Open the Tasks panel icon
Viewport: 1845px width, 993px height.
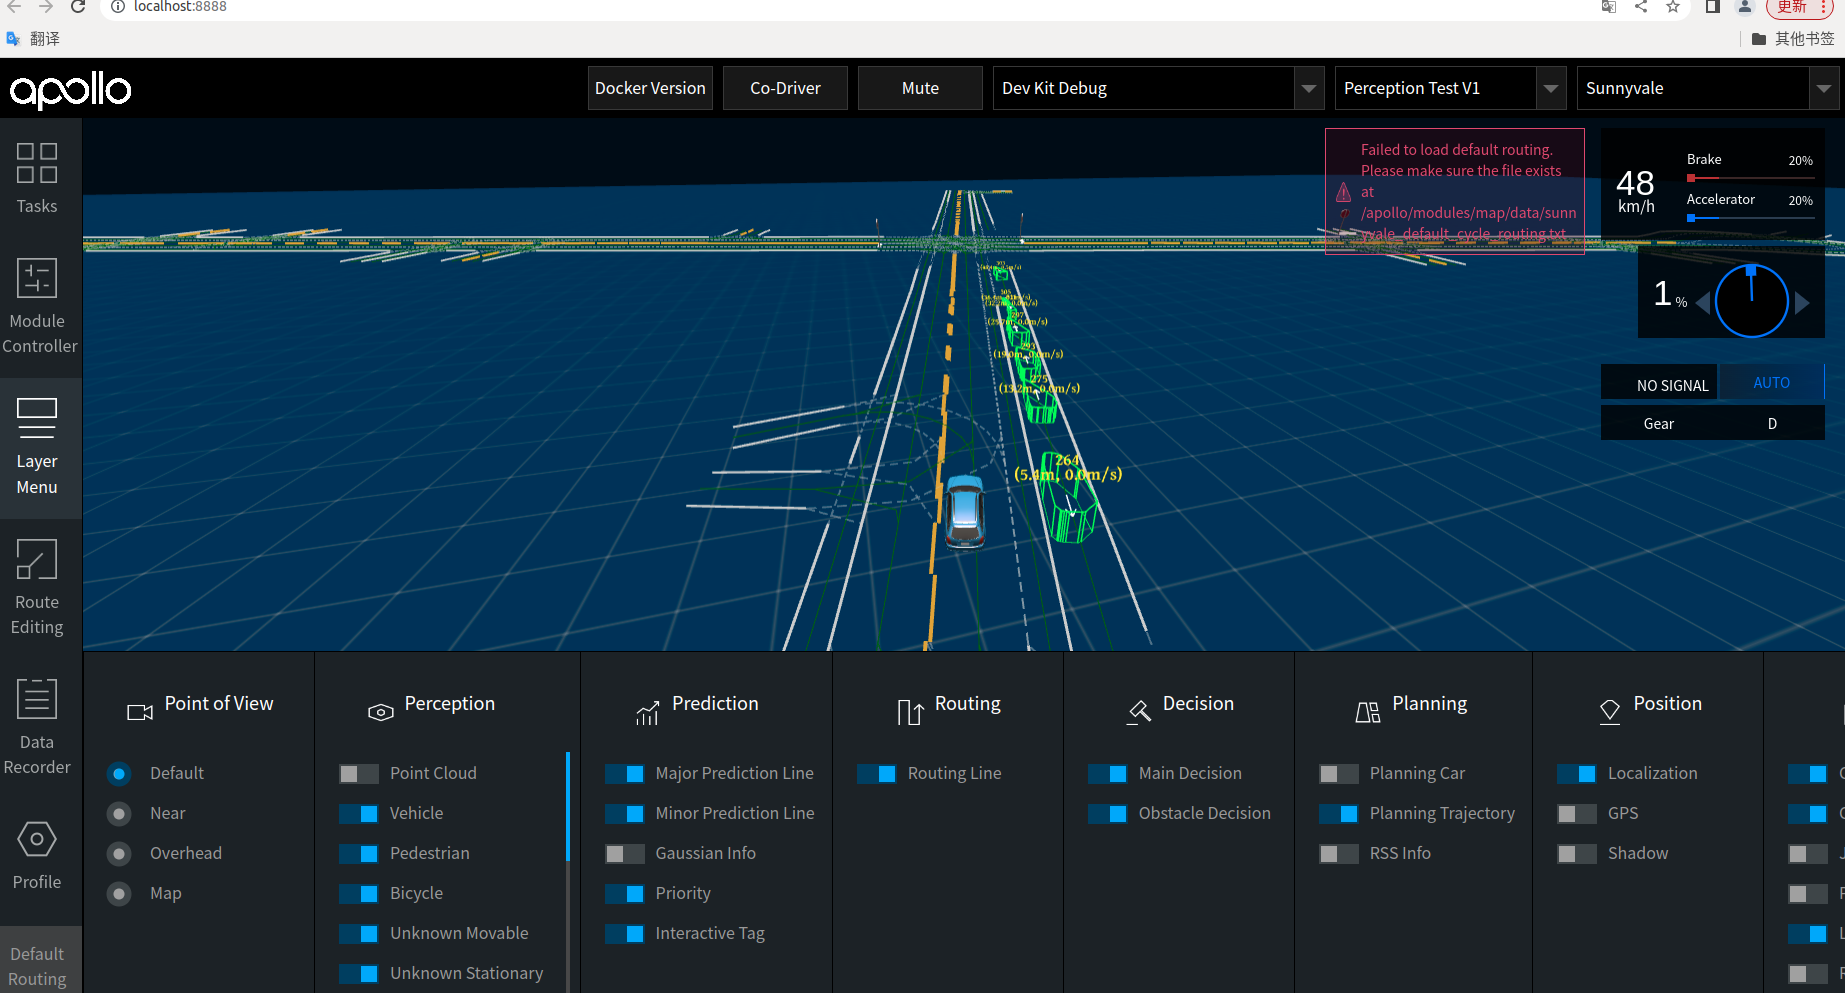pos(37,163)
